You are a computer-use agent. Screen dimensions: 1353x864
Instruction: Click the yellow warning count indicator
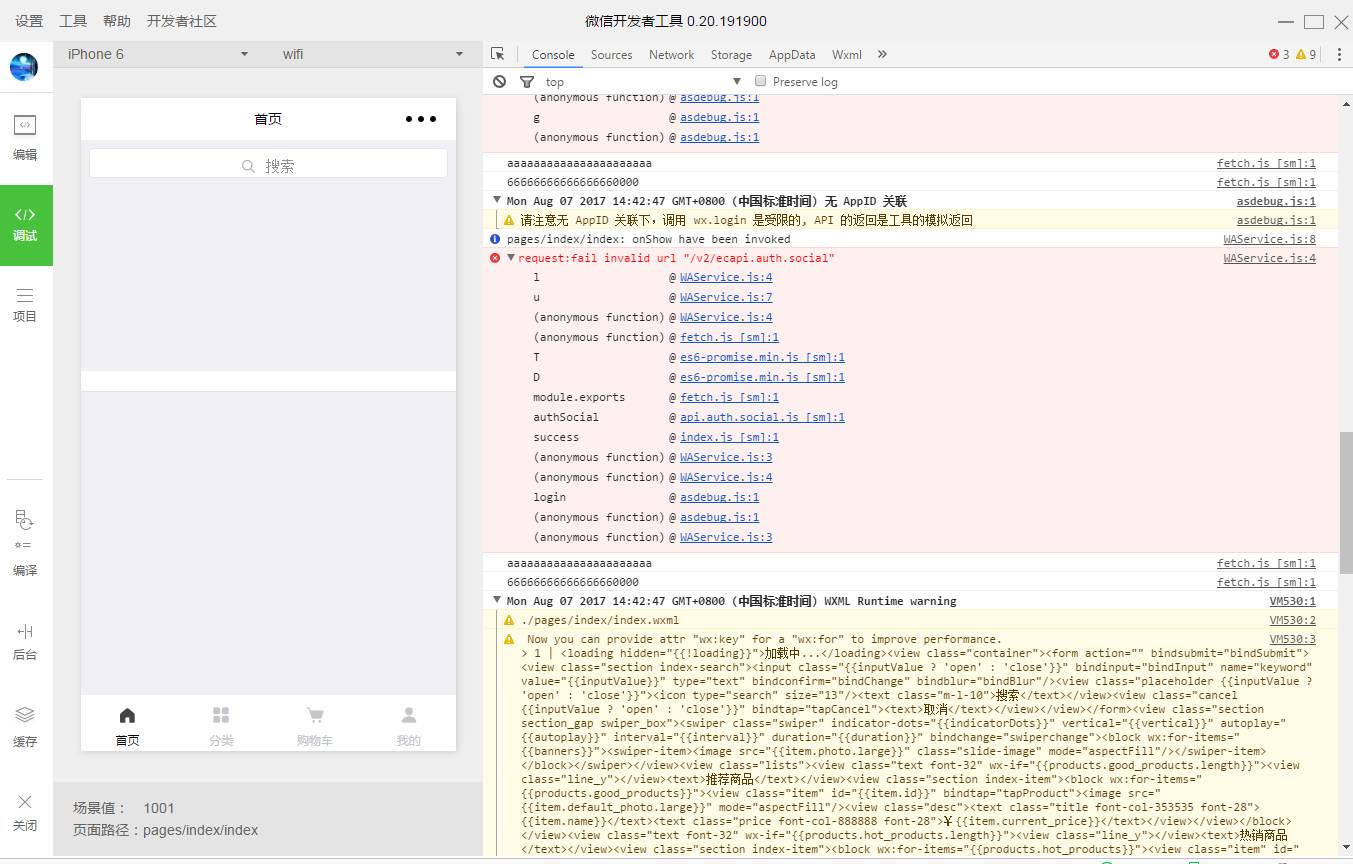click(x=1306, y=54)
